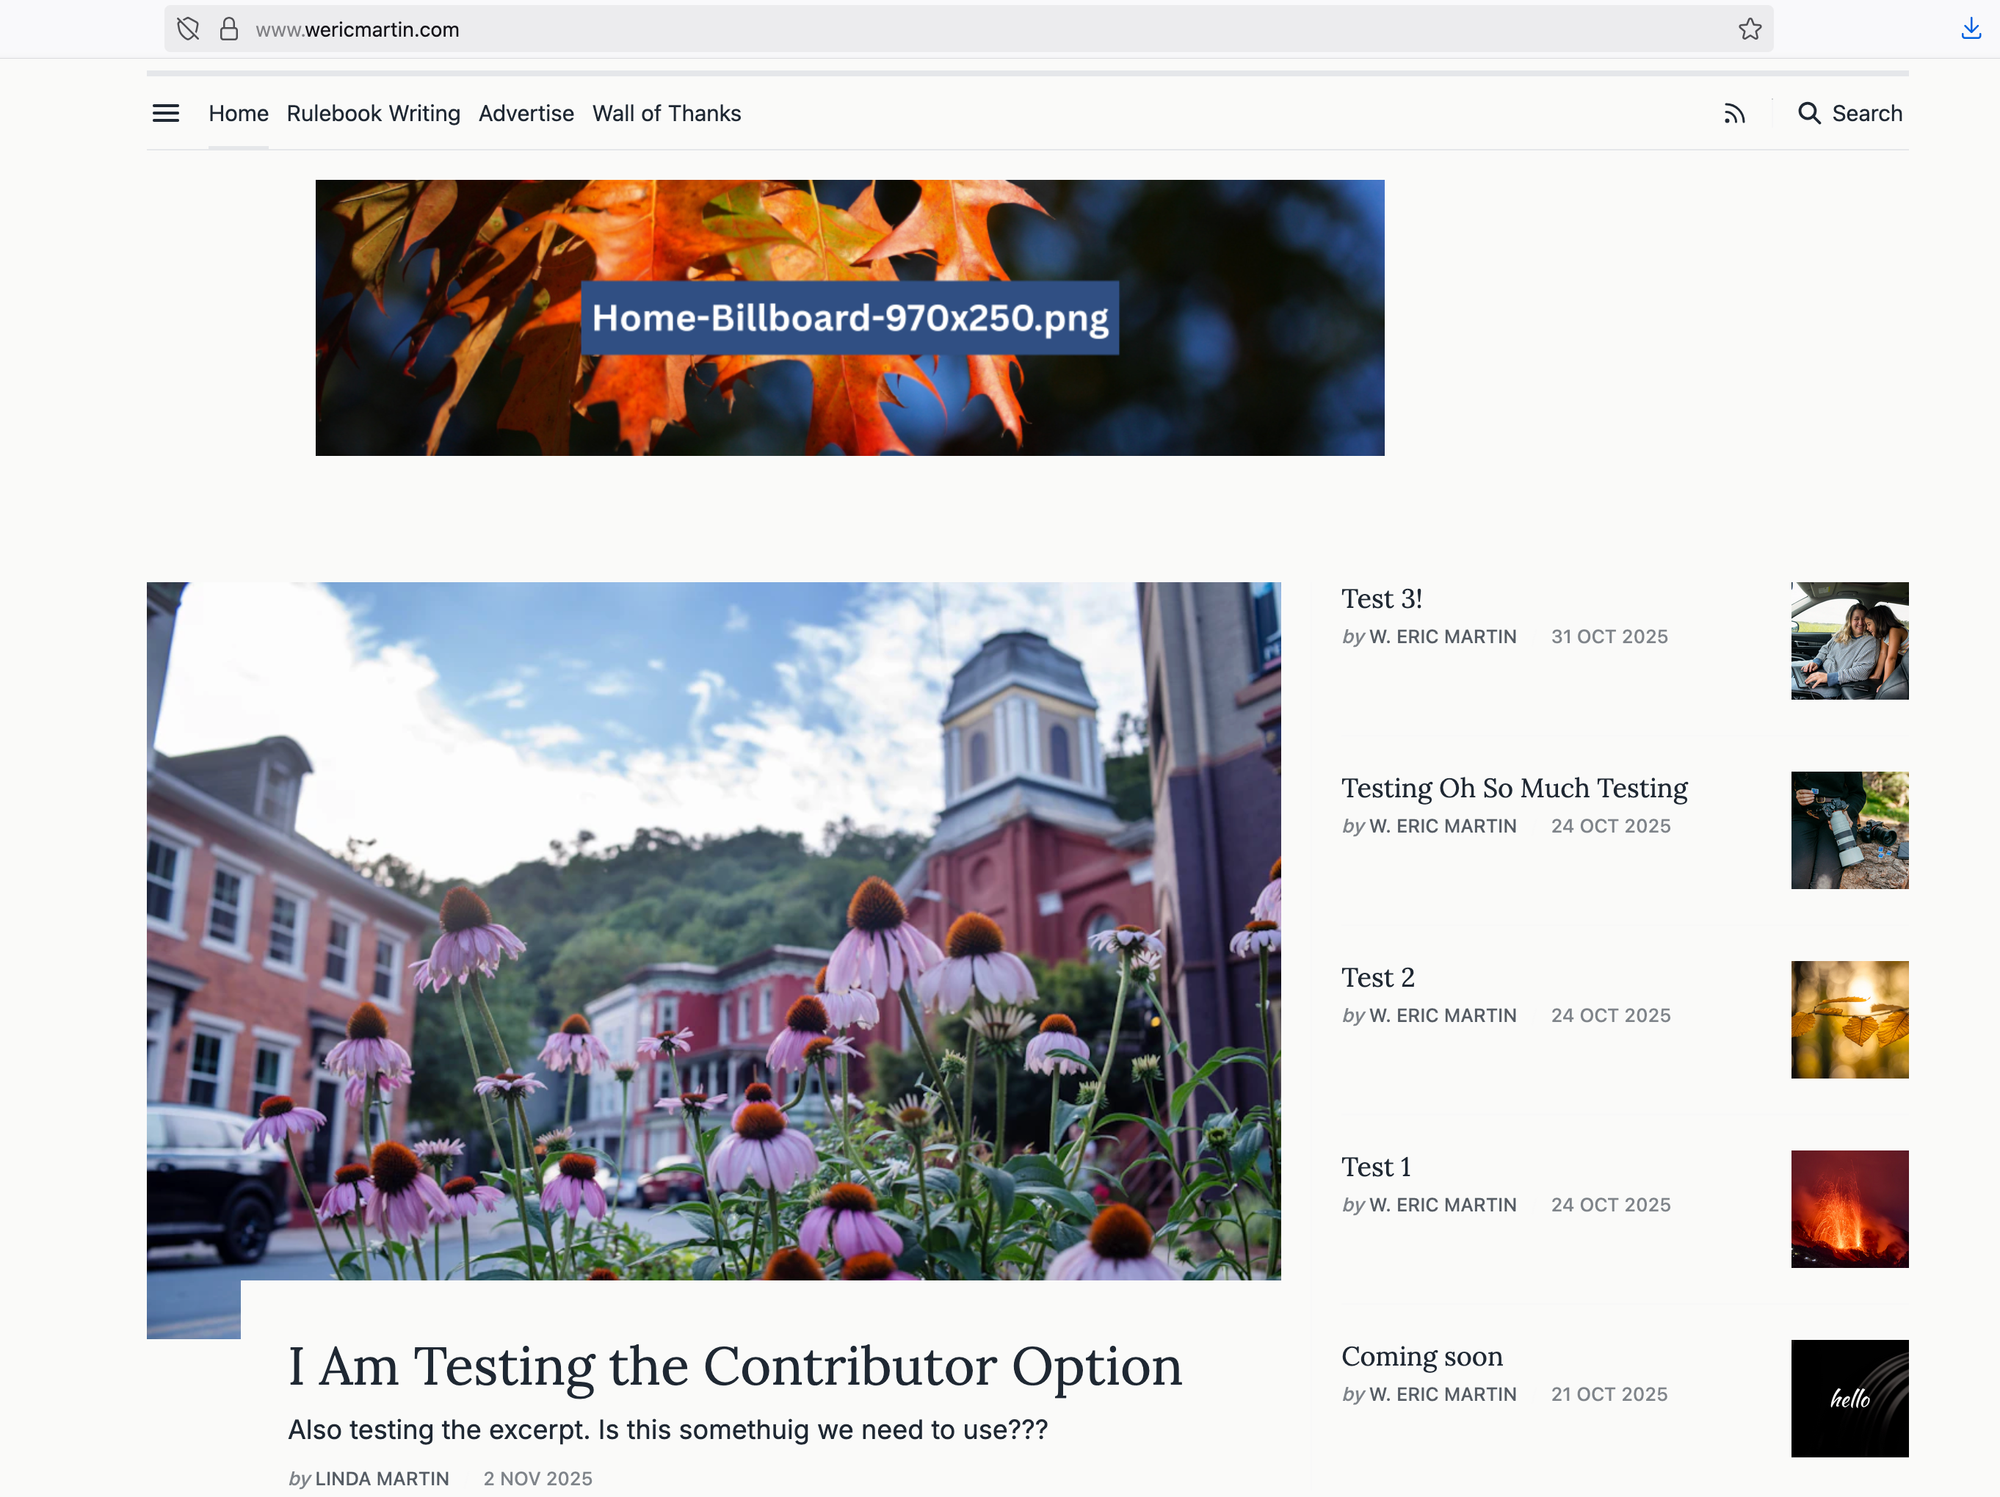This screenshot has width=2000, height=1497.
Task: Open the Advertise page
Action: (526, 113)
